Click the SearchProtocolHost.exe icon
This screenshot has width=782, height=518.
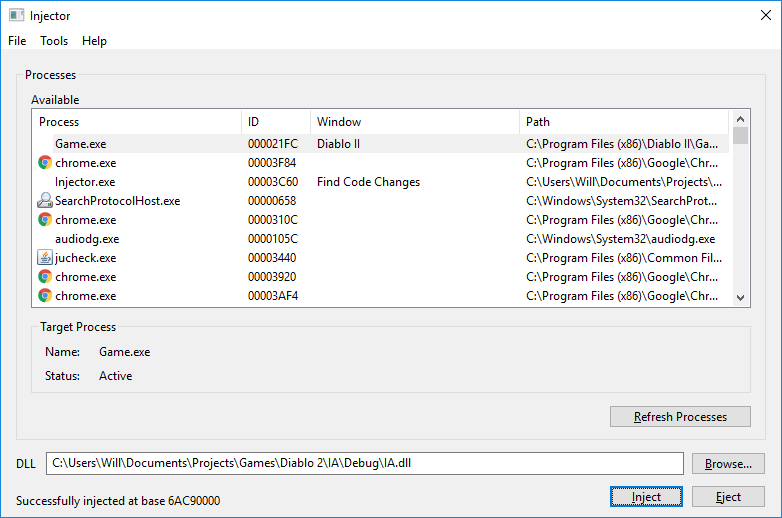pyautogui.click(x=45, y=200)
